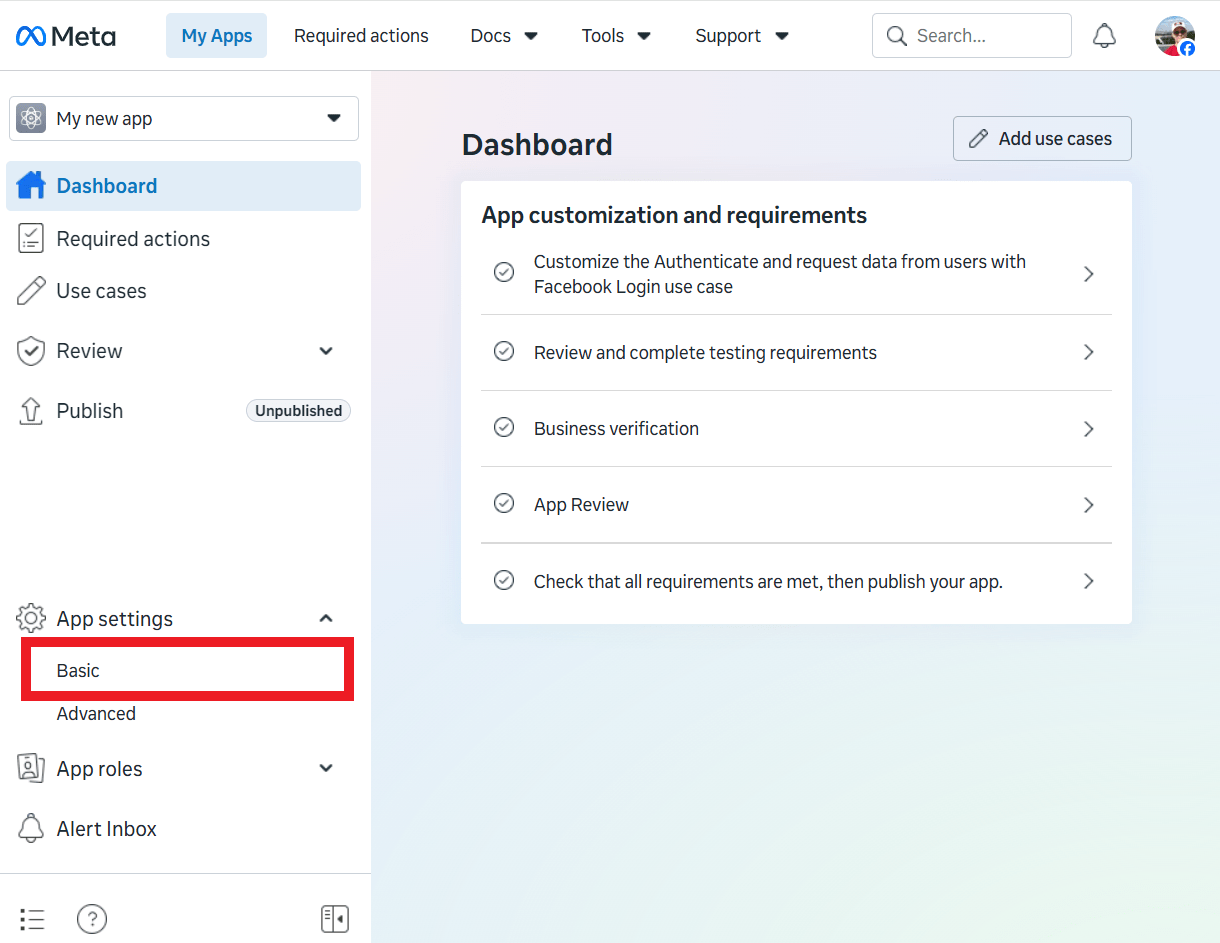Open arrow for Review and complete testing requirements

tap(1089, 352)
